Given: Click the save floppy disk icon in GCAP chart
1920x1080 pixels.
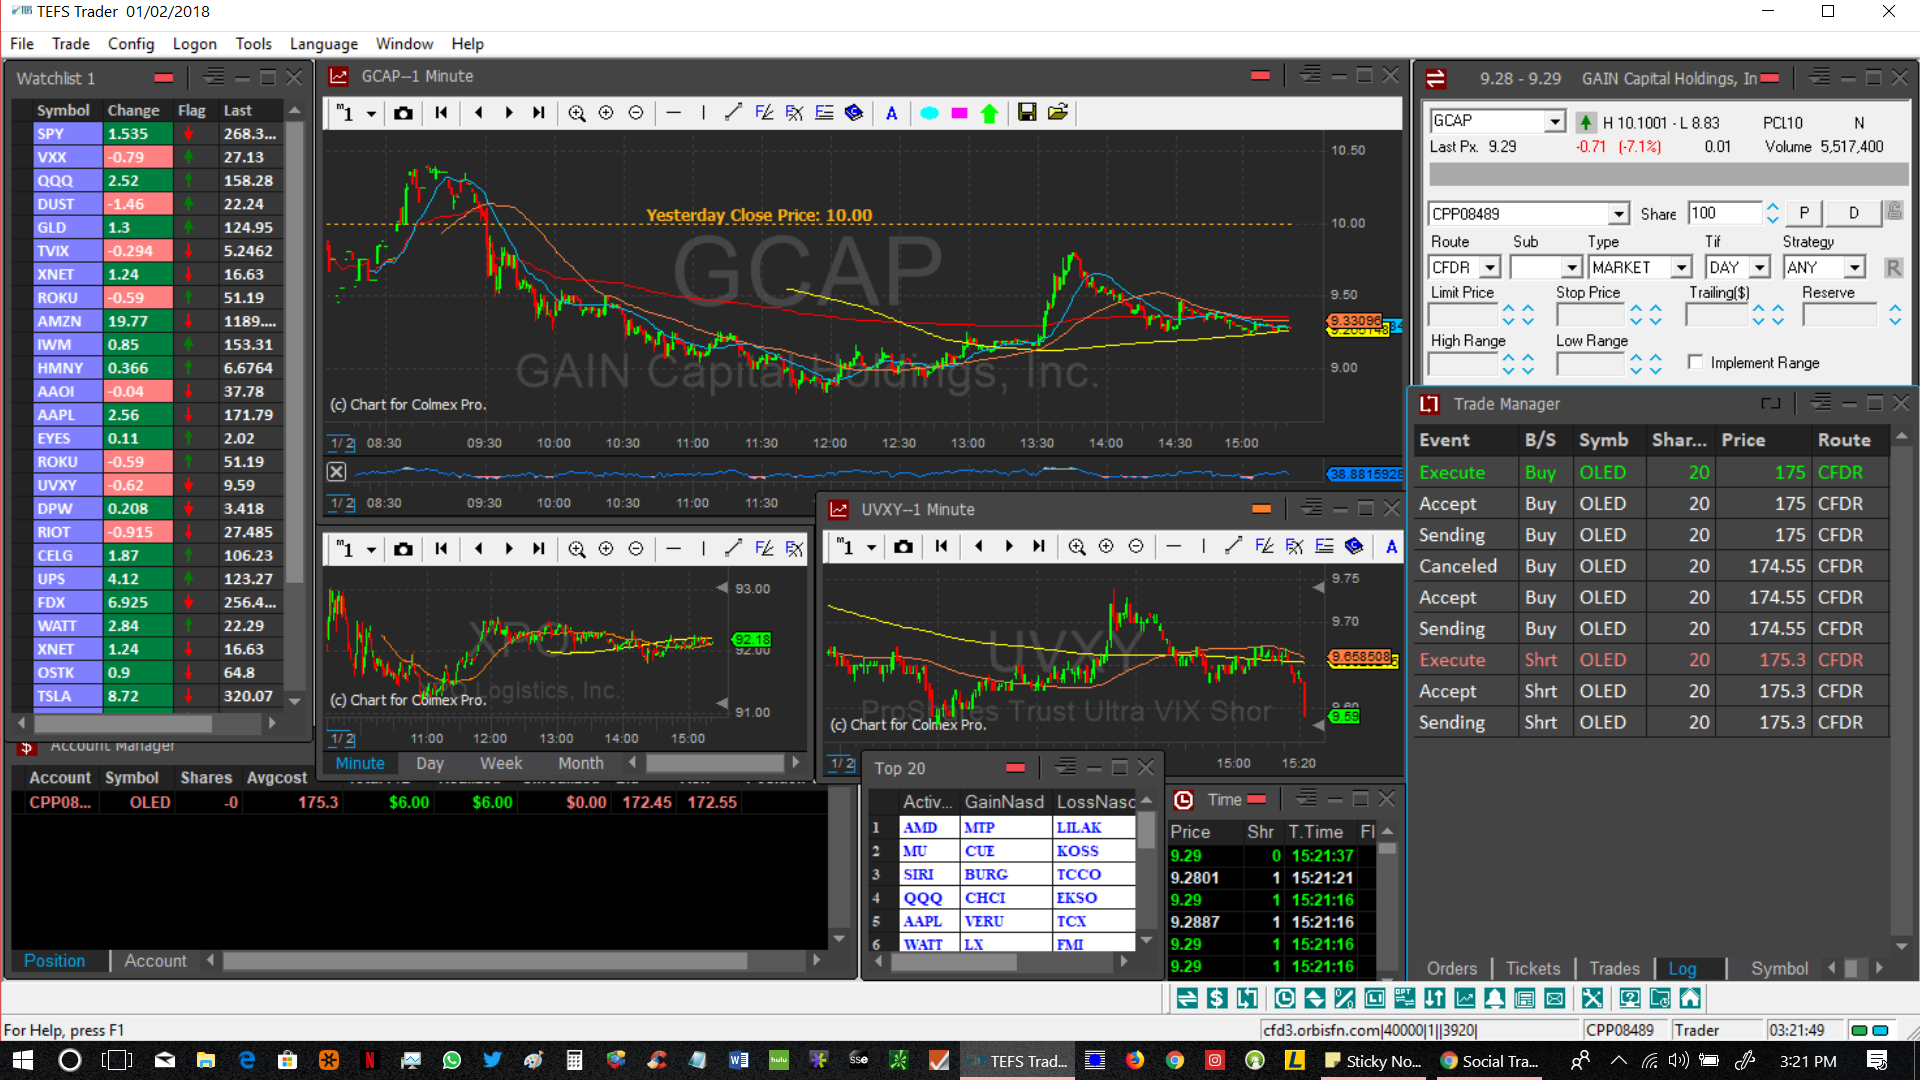Looking at the screenshot, I should pyautogui.click(x=1027, y=113).
